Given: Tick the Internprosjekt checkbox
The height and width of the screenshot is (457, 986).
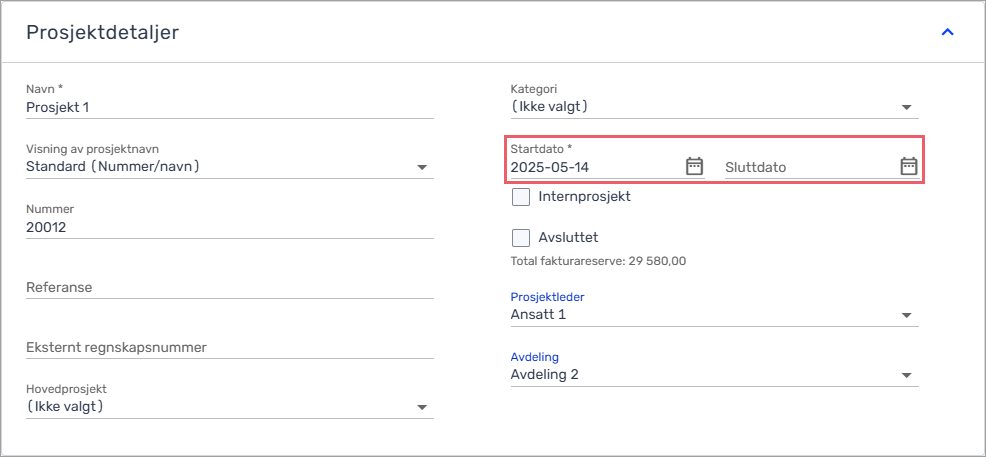Looking at the screenshot, I should pyautogui.click(x=521, y=197).
